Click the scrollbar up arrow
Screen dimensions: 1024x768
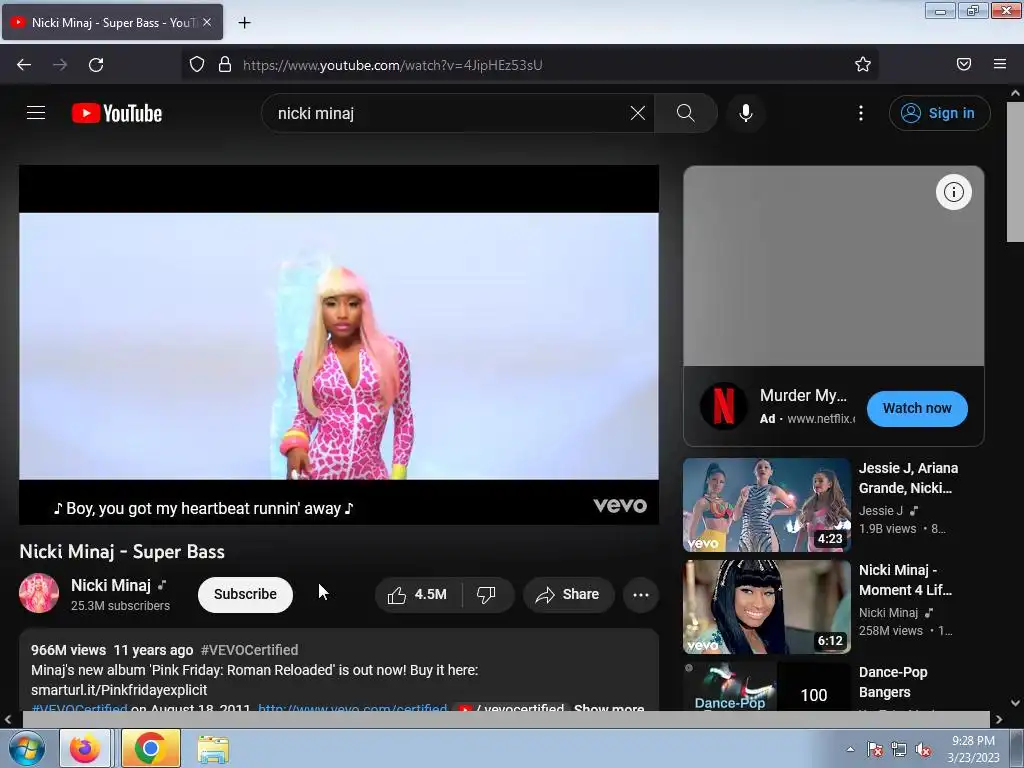tap(1015, 93)
